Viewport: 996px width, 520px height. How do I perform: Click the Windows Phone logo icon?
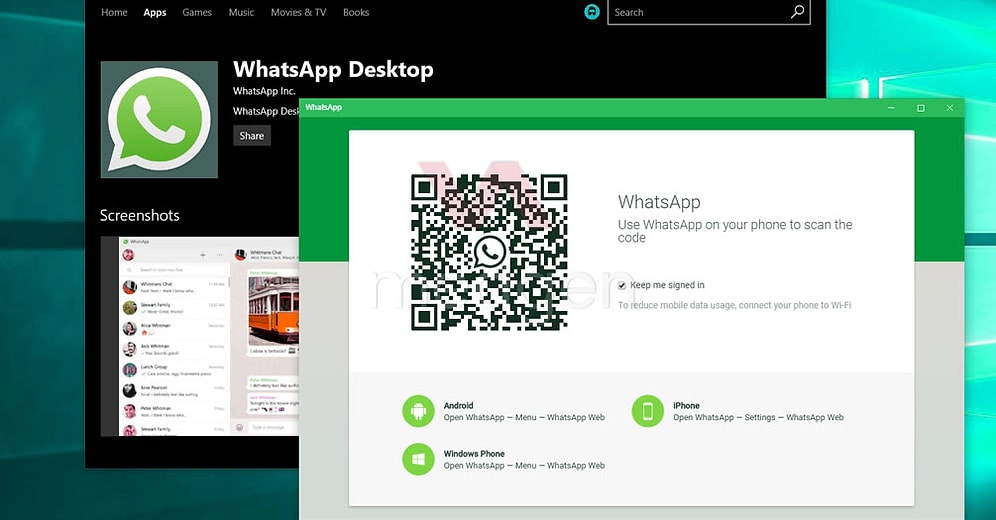418,458
